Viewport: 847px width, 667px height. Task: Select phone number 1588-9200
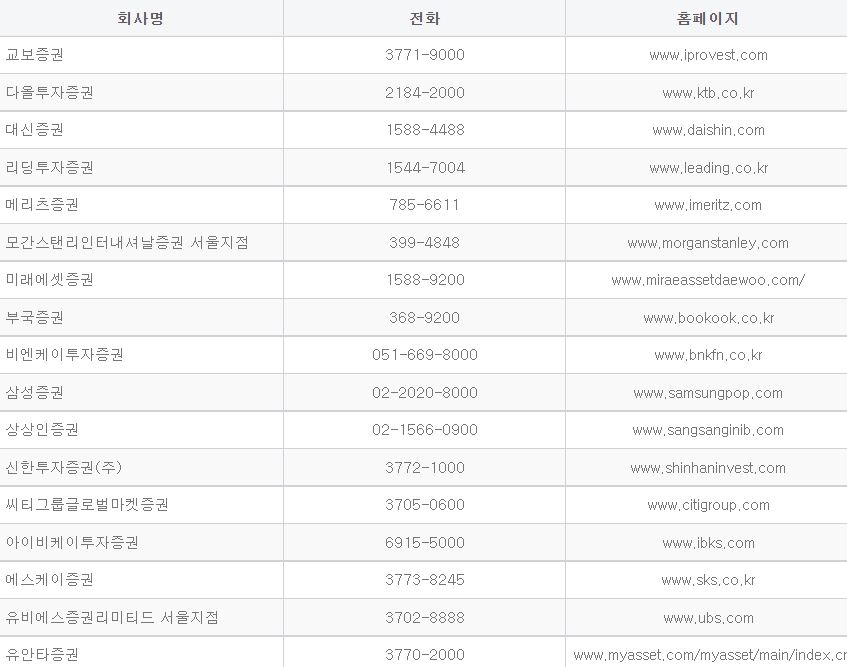pos(425,280)
